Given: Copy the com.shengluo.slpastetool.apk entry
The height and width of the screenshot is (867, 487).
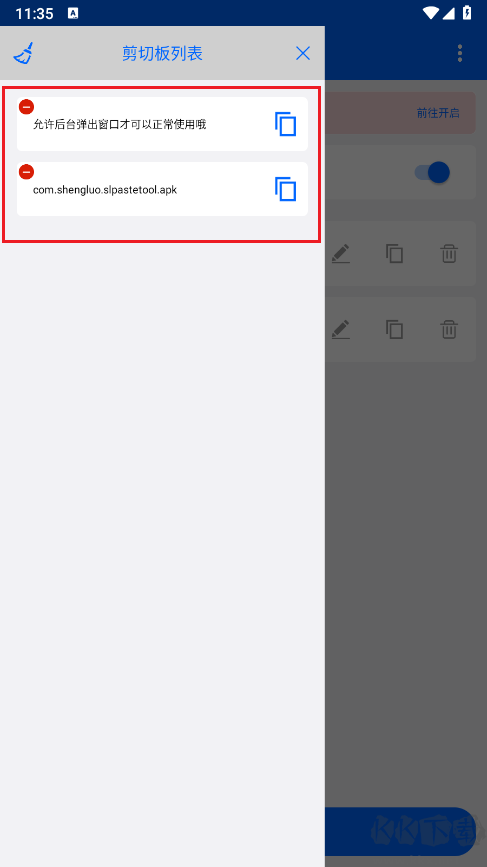Looking at the screenshot, I should point(286,189).
